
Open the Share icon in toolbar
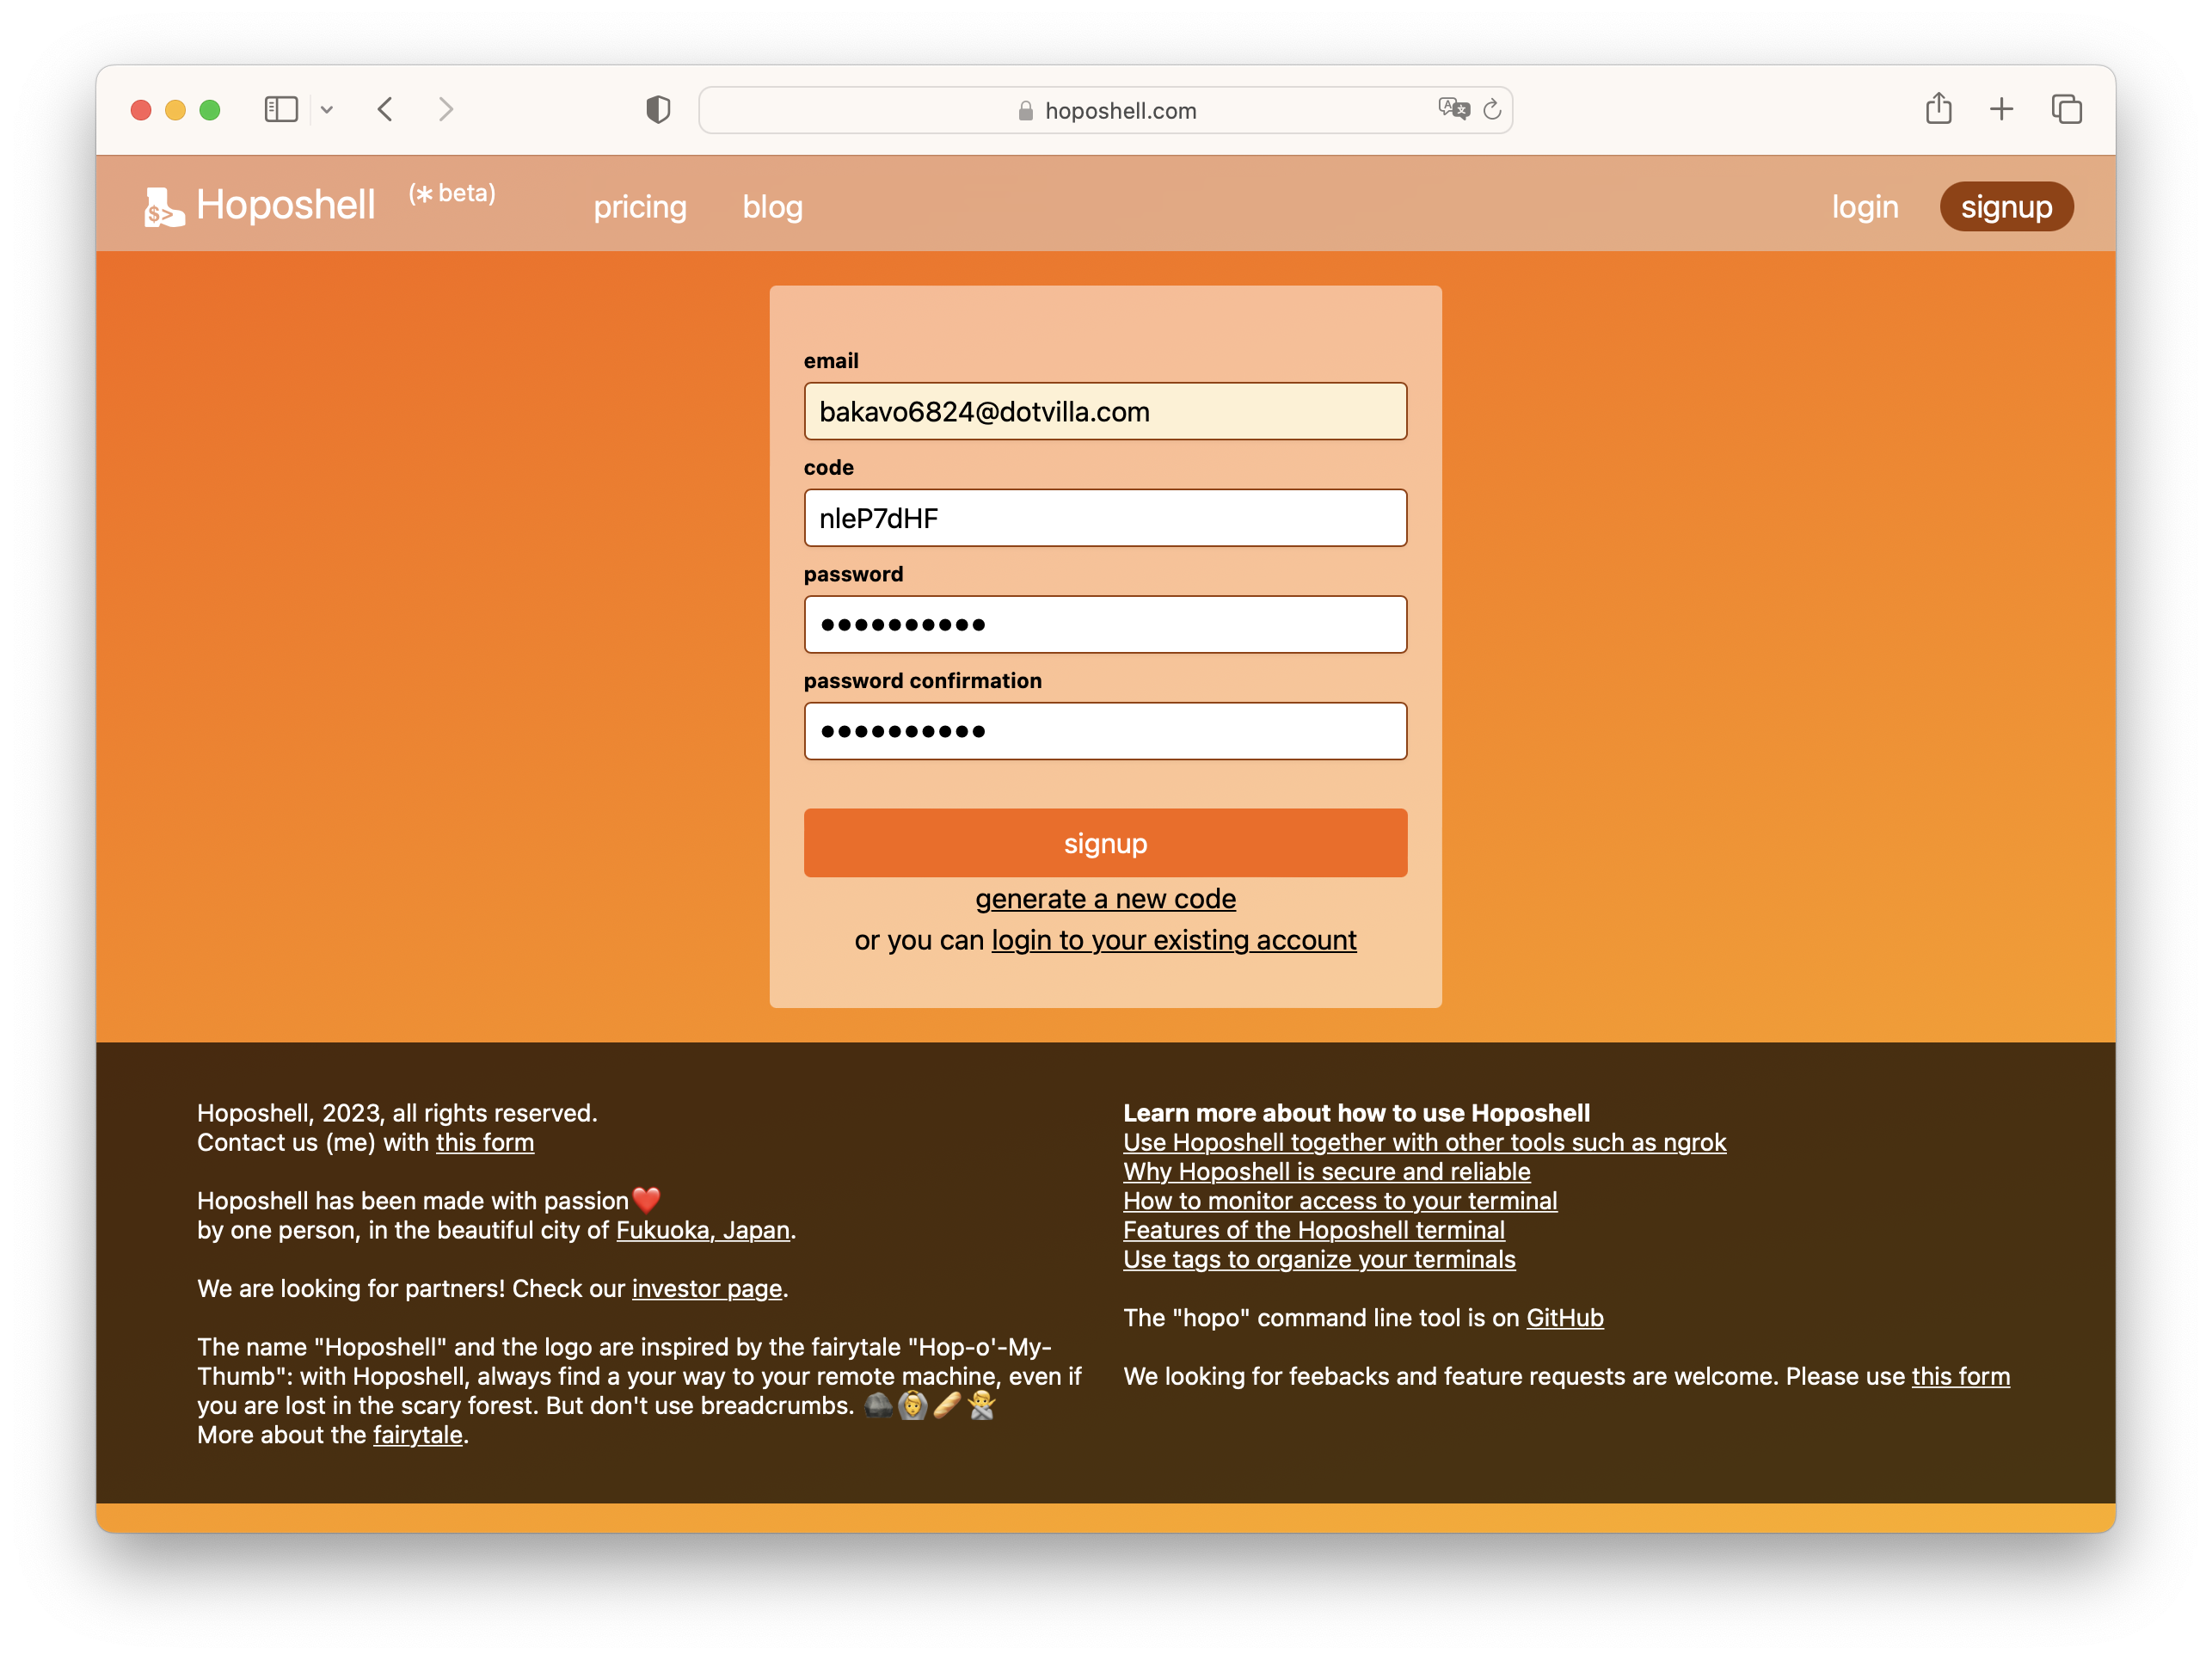click(1939, 108)
